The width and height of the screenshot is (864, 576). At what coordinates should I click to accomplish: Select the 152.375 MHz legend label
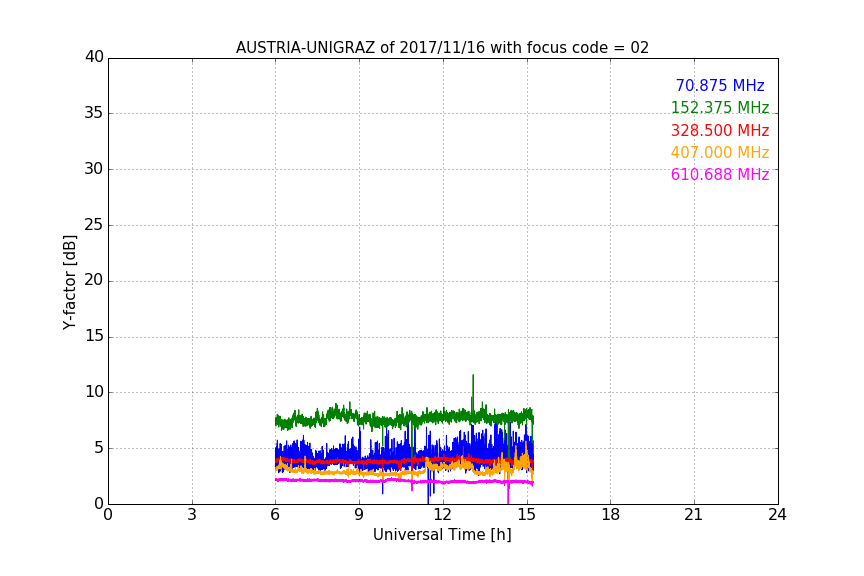[720, 107]
